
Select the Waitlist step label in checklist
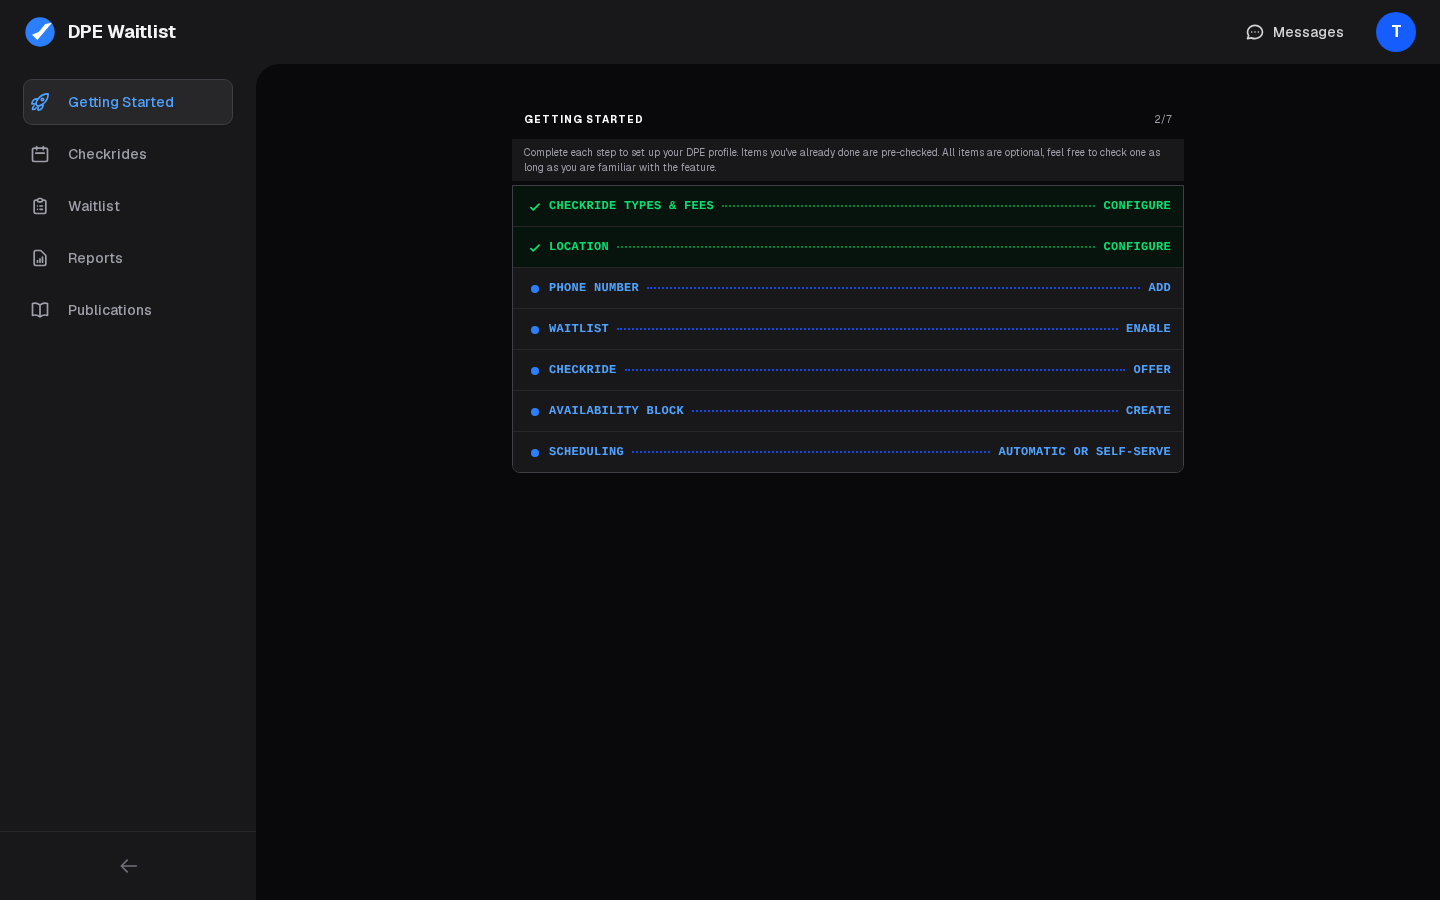pos(579,329)
